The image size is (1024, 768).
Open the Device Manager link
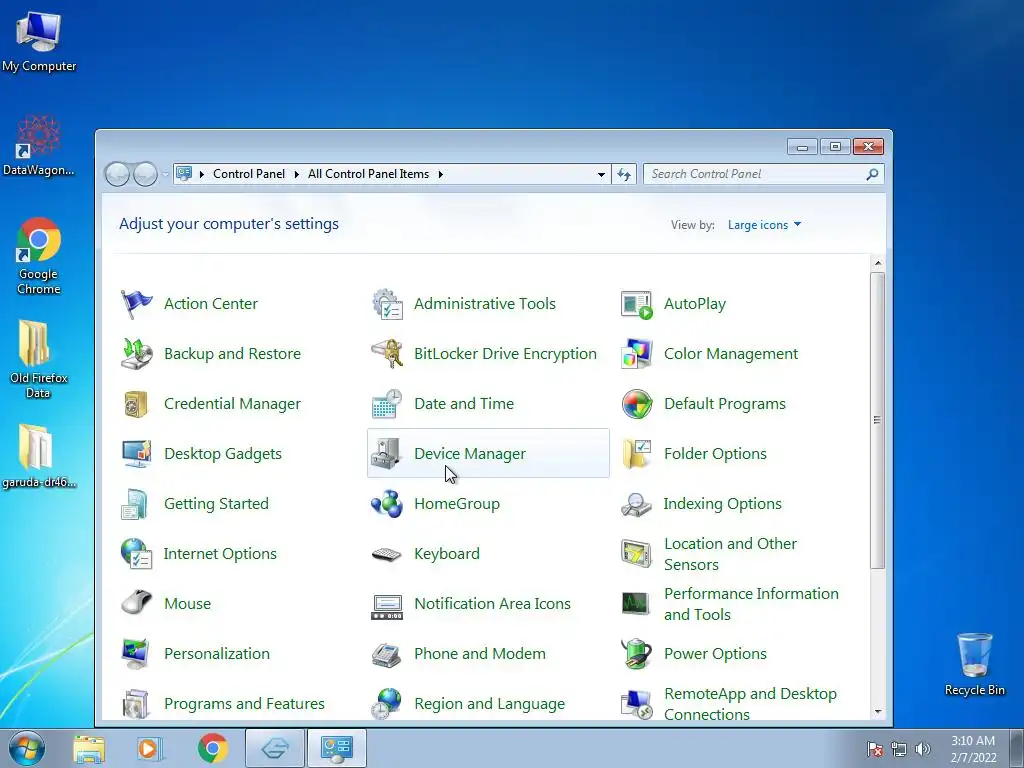click(470, 454)
